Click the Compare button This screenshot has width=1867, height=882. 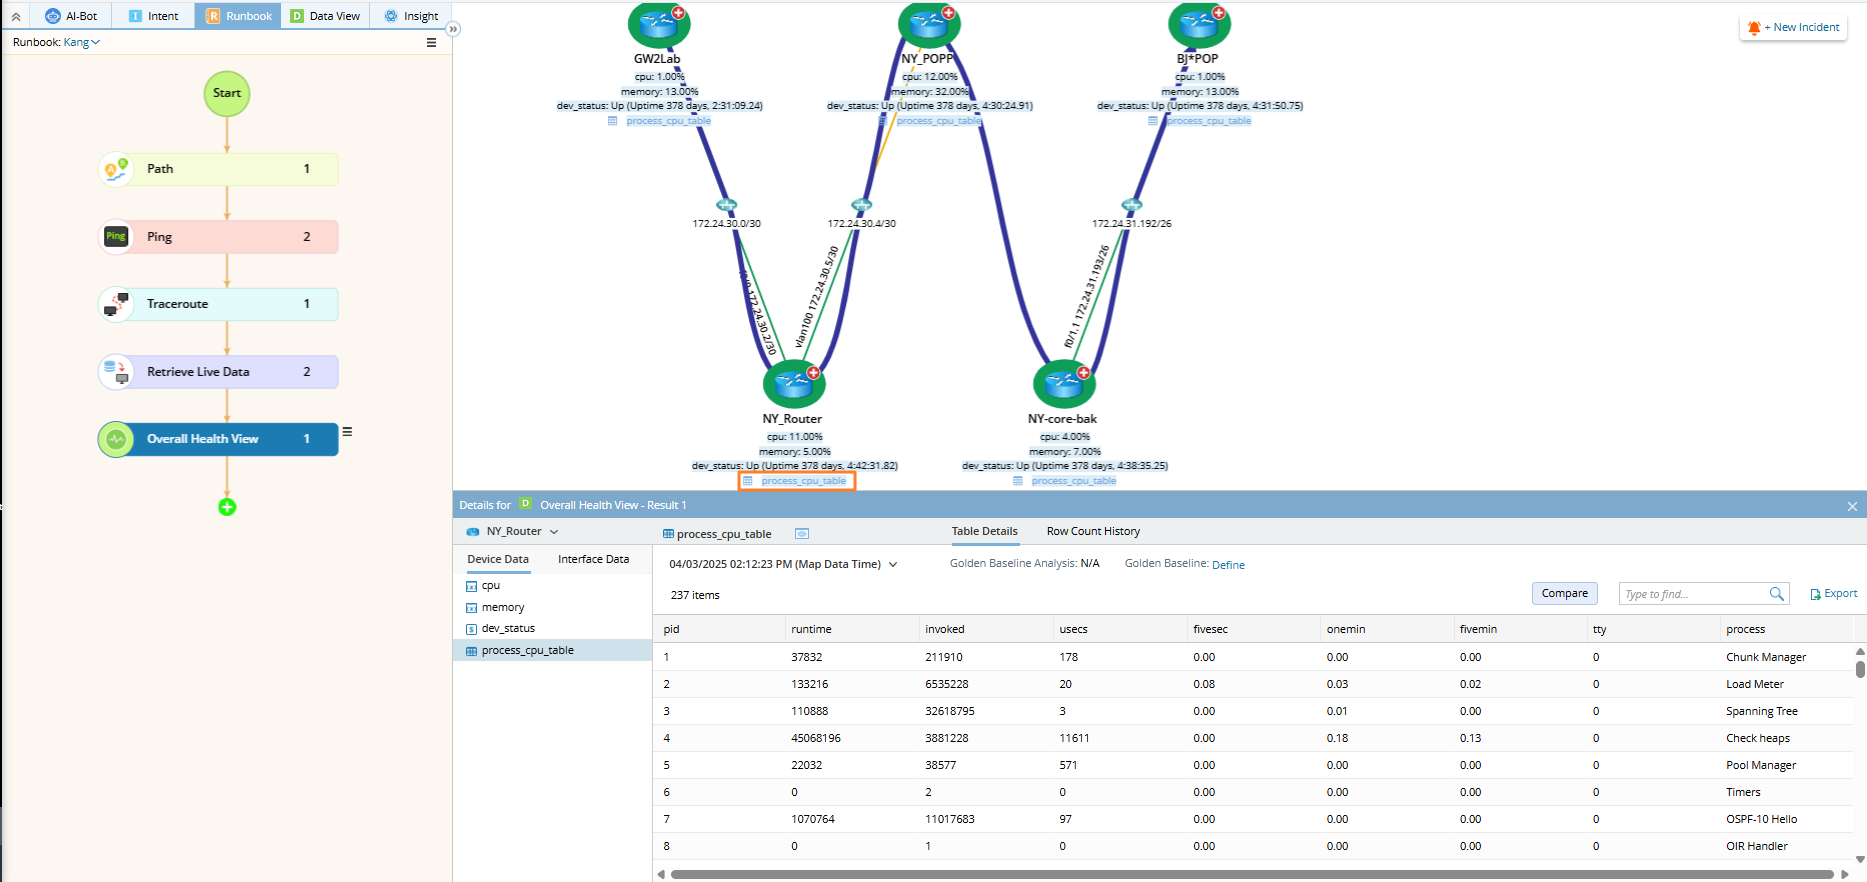click(x=1564, y=594)
